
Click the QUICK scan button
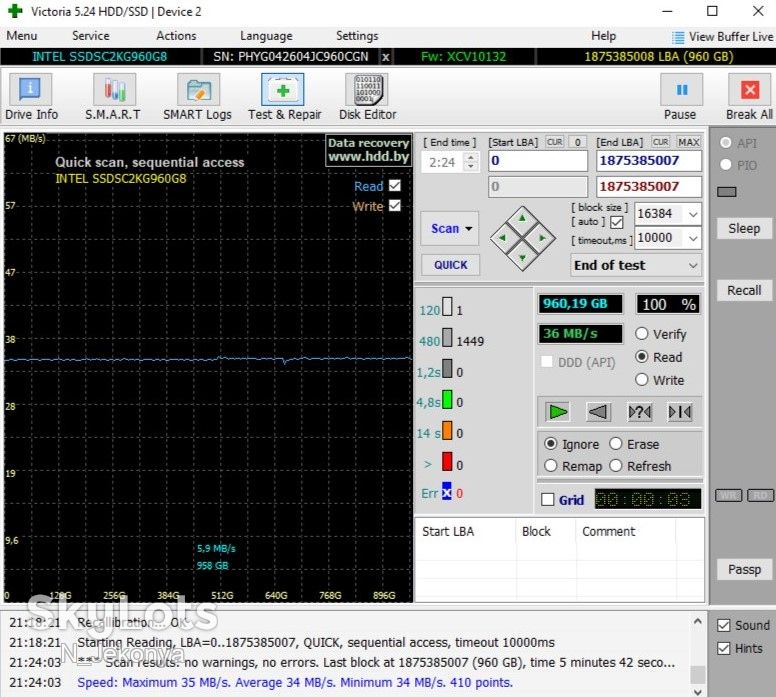(450, 265)
